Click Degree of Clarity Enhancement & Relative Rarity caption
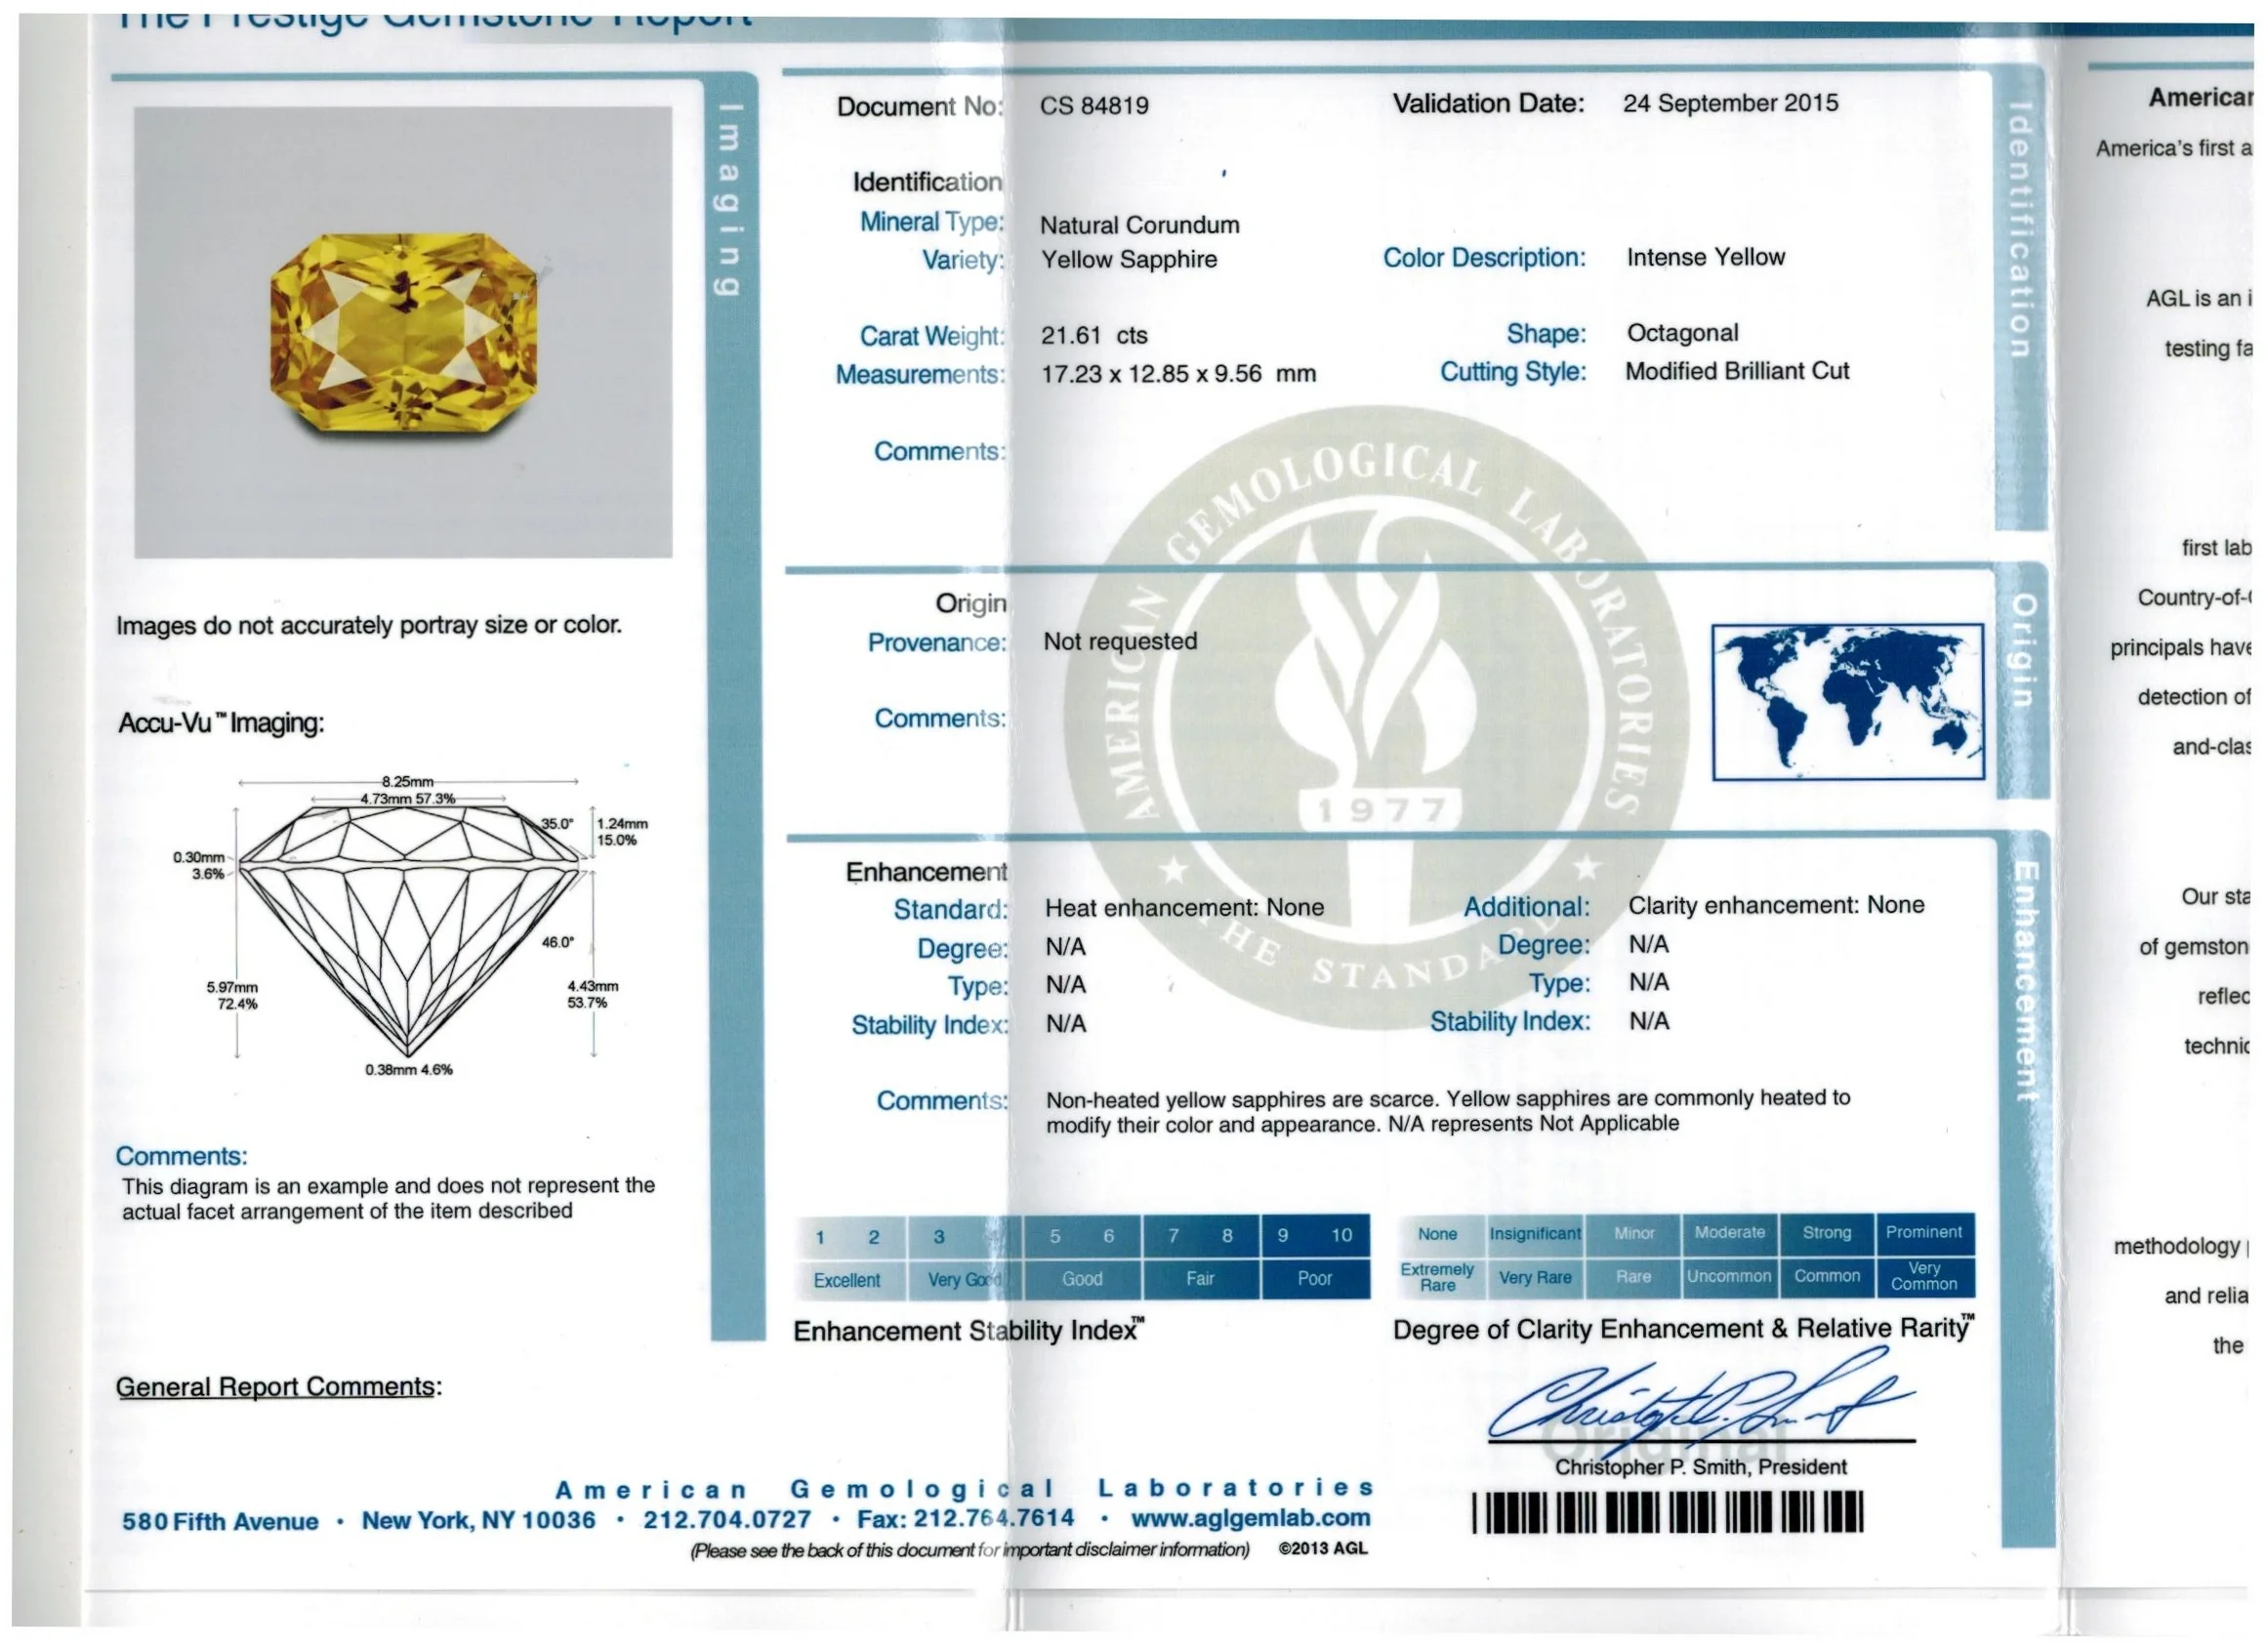The image size is (2268, 1649). (1684, 1328)
